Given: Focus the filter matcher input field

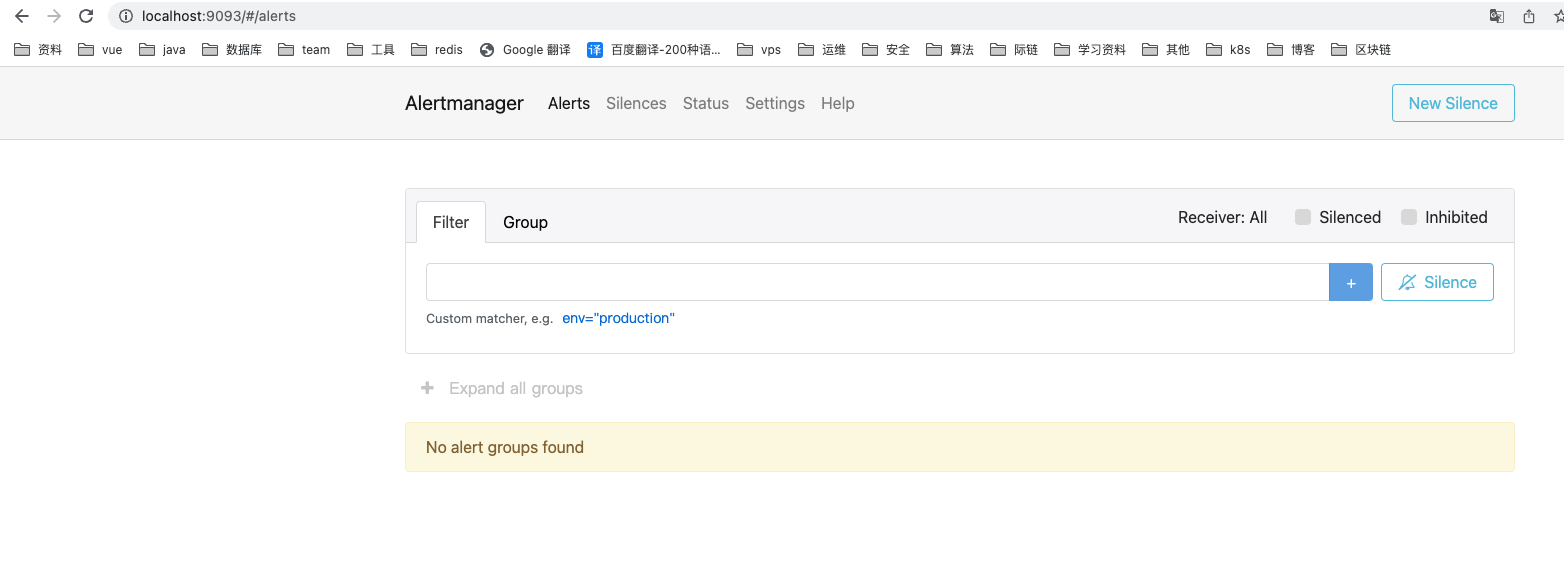Looking at the screenshot, I should (x=876, y=283).
